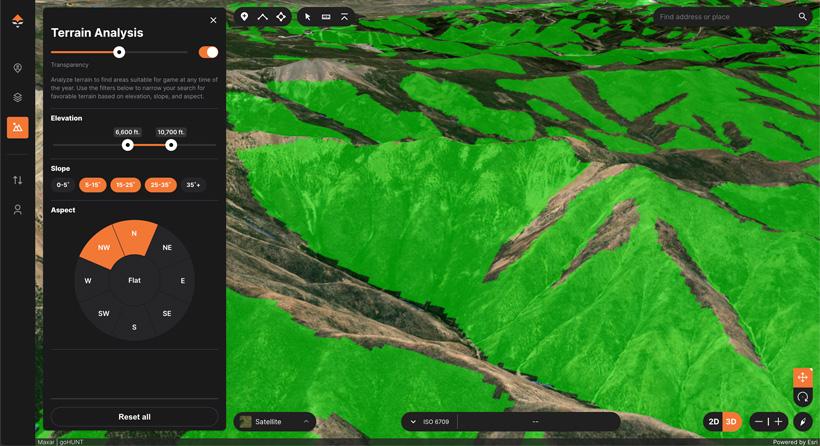Disable the 5-15° slope filter
This screenshot has height=446, width=820.
[93, 185]
